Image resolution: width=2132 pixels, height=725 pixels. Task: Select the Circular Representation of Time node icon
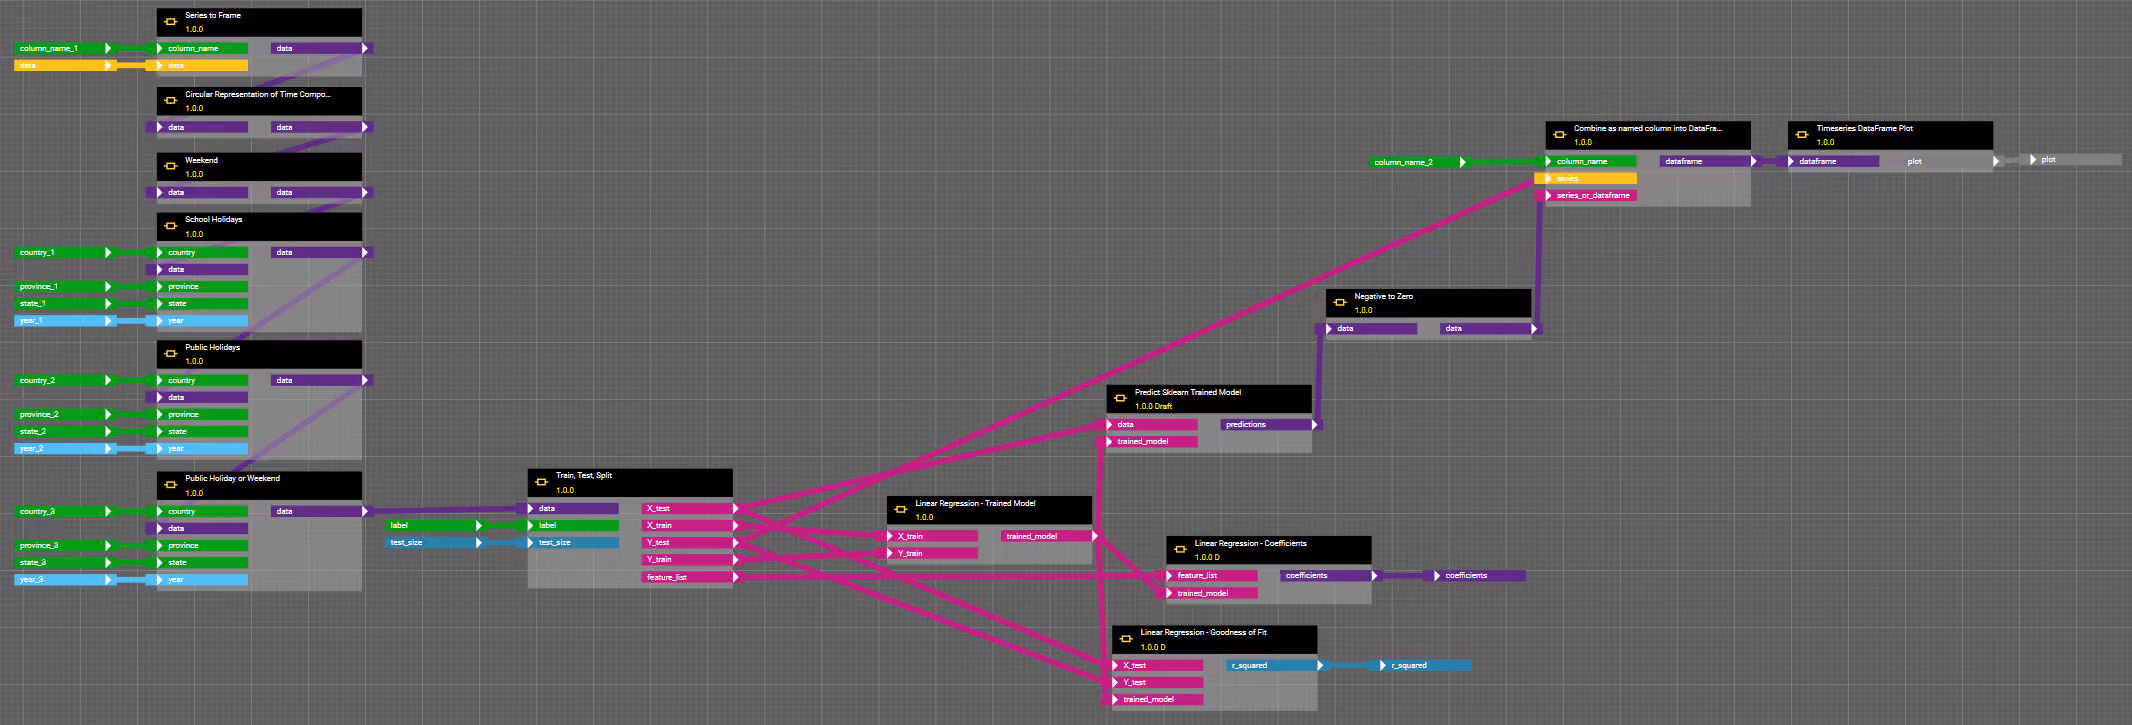[x=171, y=101]
